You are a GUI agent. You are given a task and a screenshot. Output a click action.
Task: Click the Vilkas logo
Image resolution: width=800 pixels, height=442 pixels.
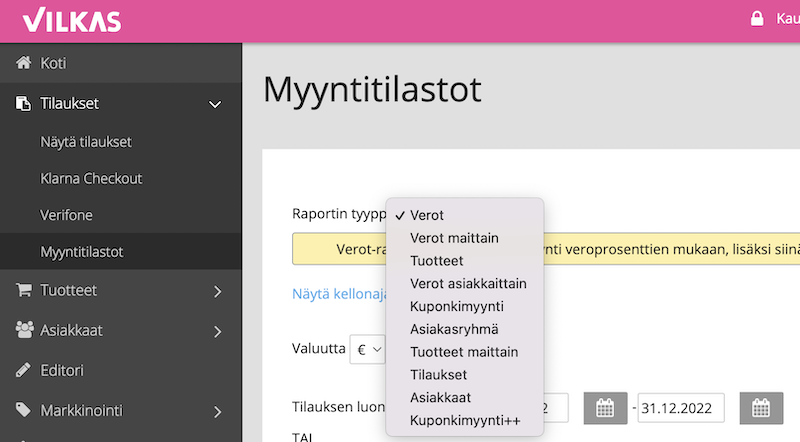coord(72,20)
